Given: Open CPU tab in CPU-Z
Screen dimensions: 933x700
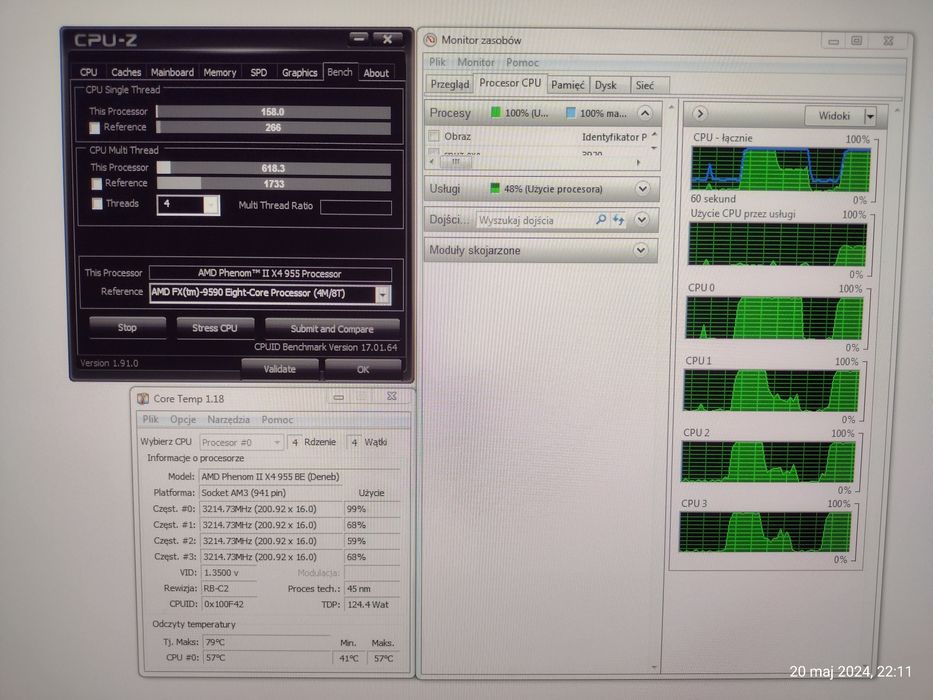Looking at the screenshot, I should point(88,73).
